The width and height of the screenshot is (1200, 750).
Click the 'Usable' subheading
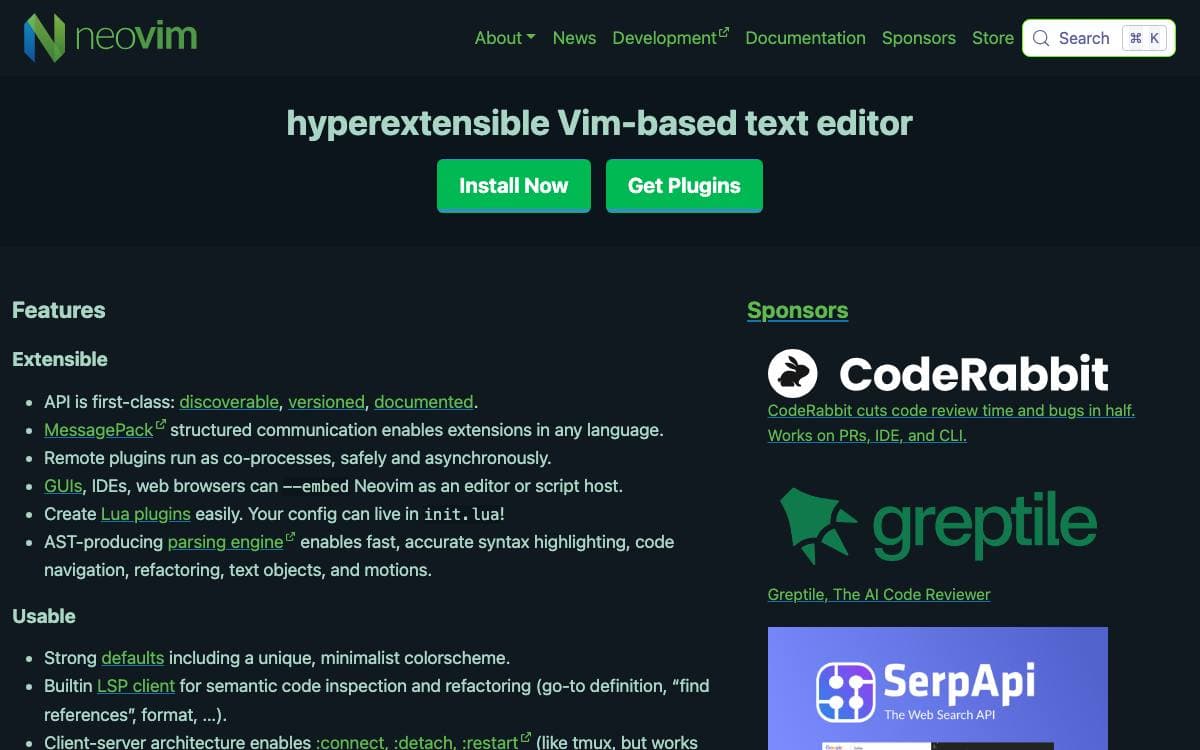click(x=44, y=616)
